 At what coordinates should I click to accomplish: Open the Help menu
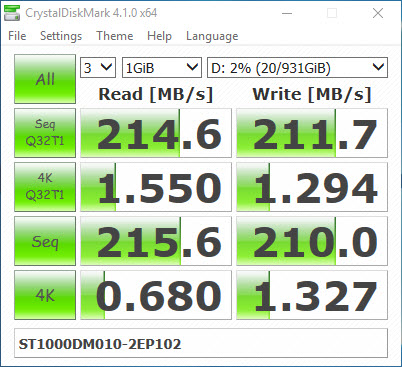[159, 36]
